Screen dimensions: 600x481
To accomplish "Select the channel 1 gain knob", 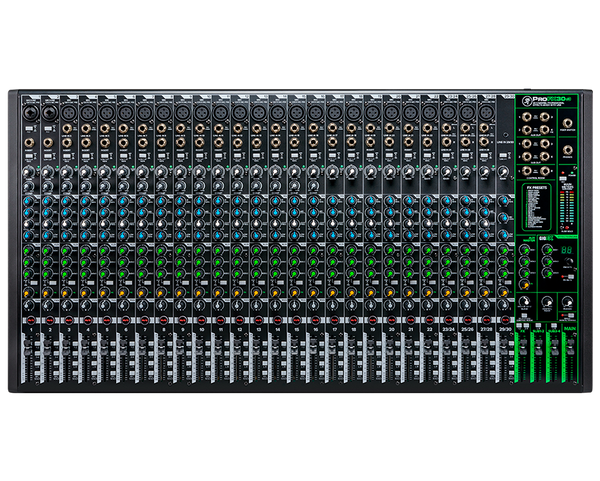I will 29,172.
